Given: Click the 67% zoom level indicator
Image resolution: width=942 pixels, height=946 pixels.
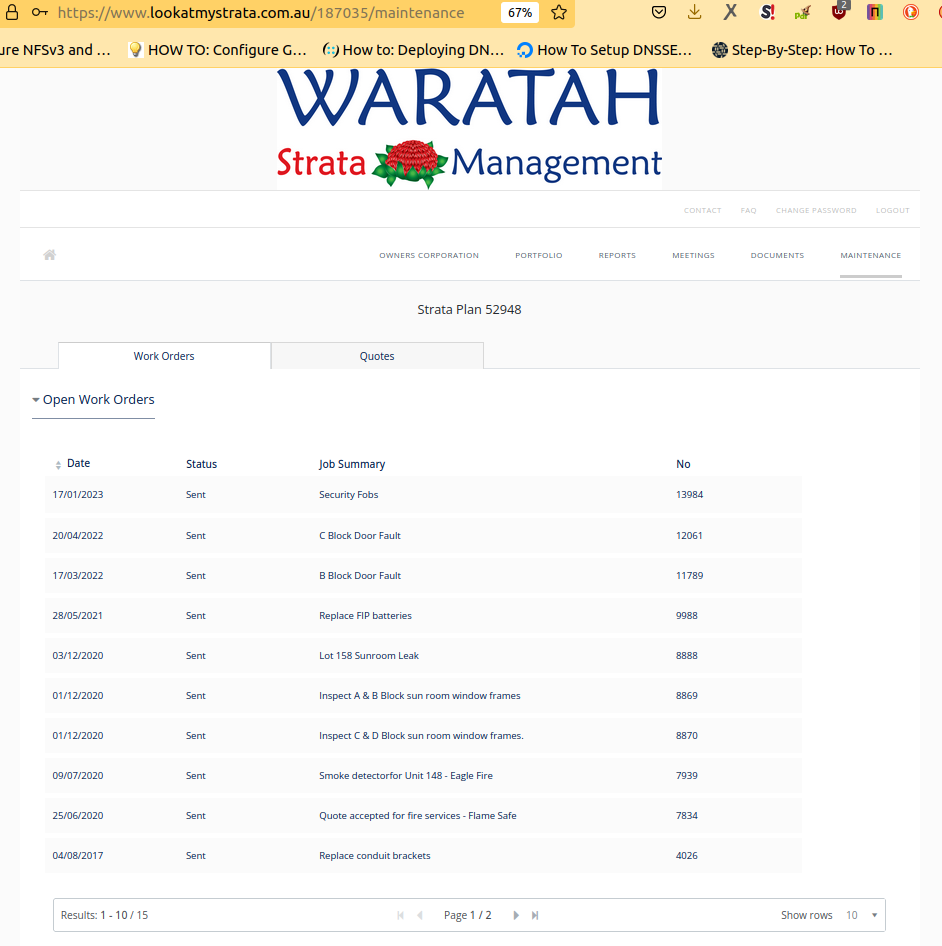Looking at the screenshot, I should pos(520,13).
